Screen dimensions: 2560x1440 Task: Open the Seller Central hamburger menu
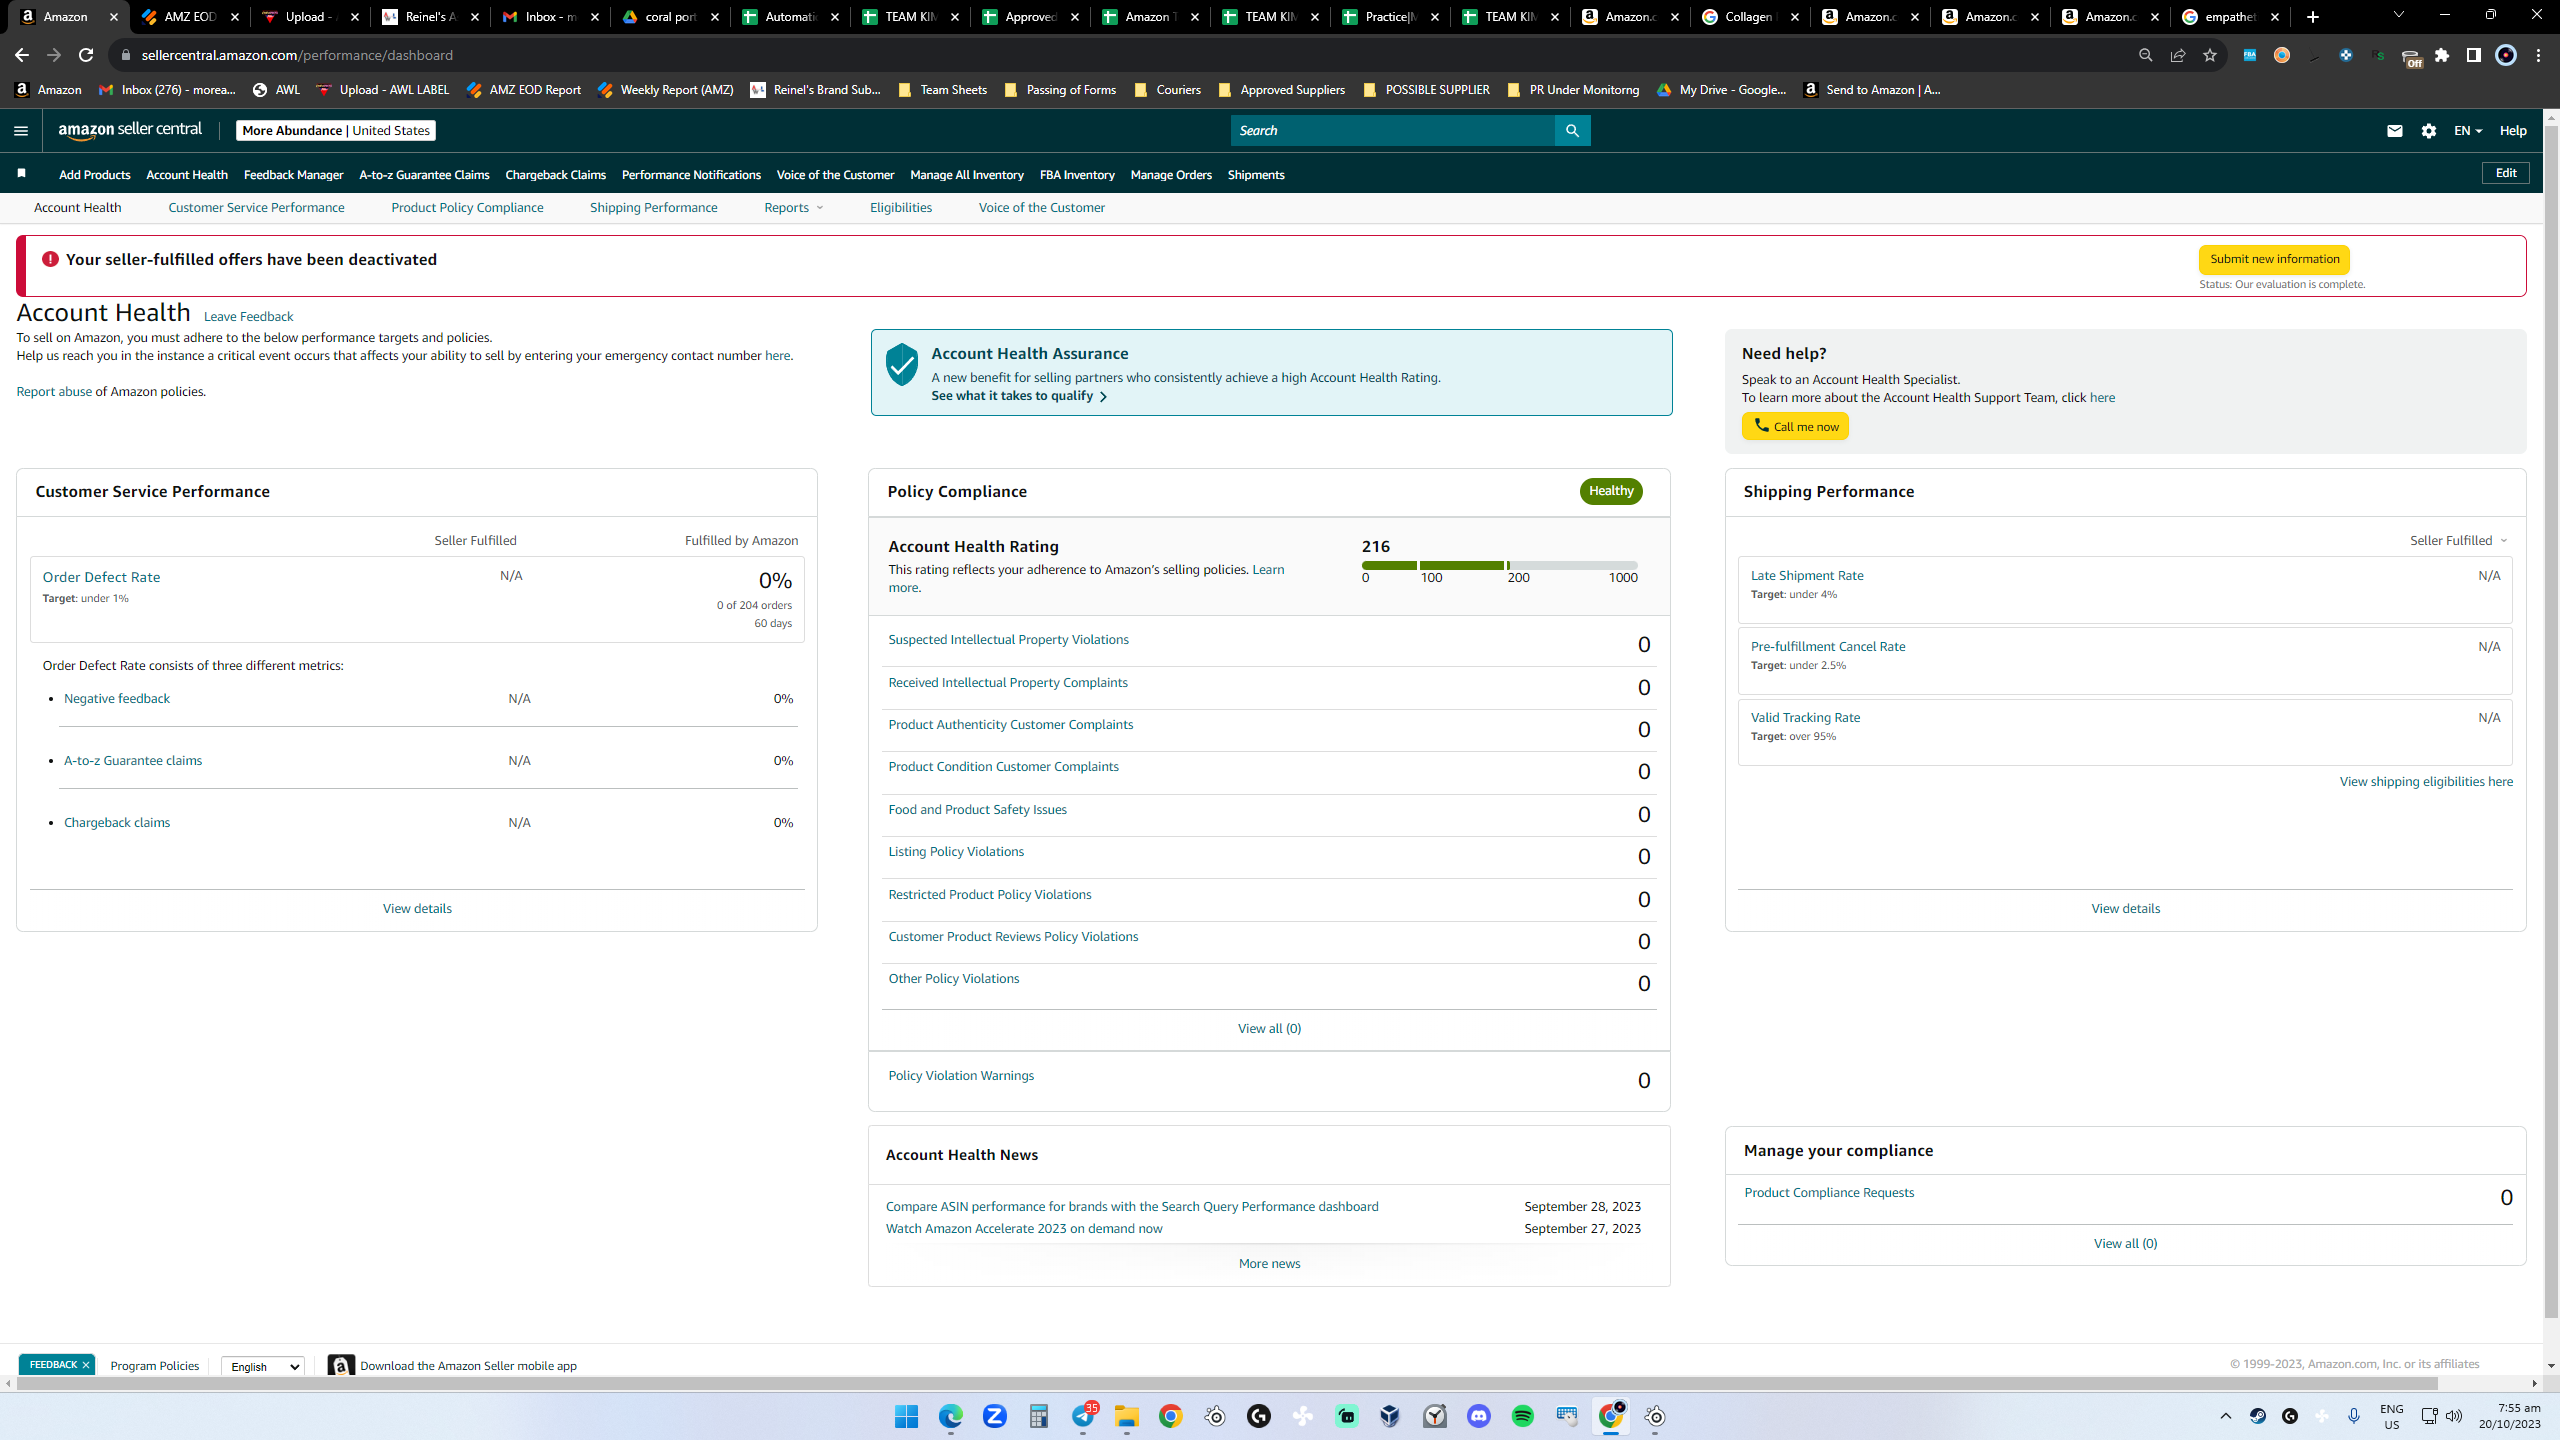[21, 130]
